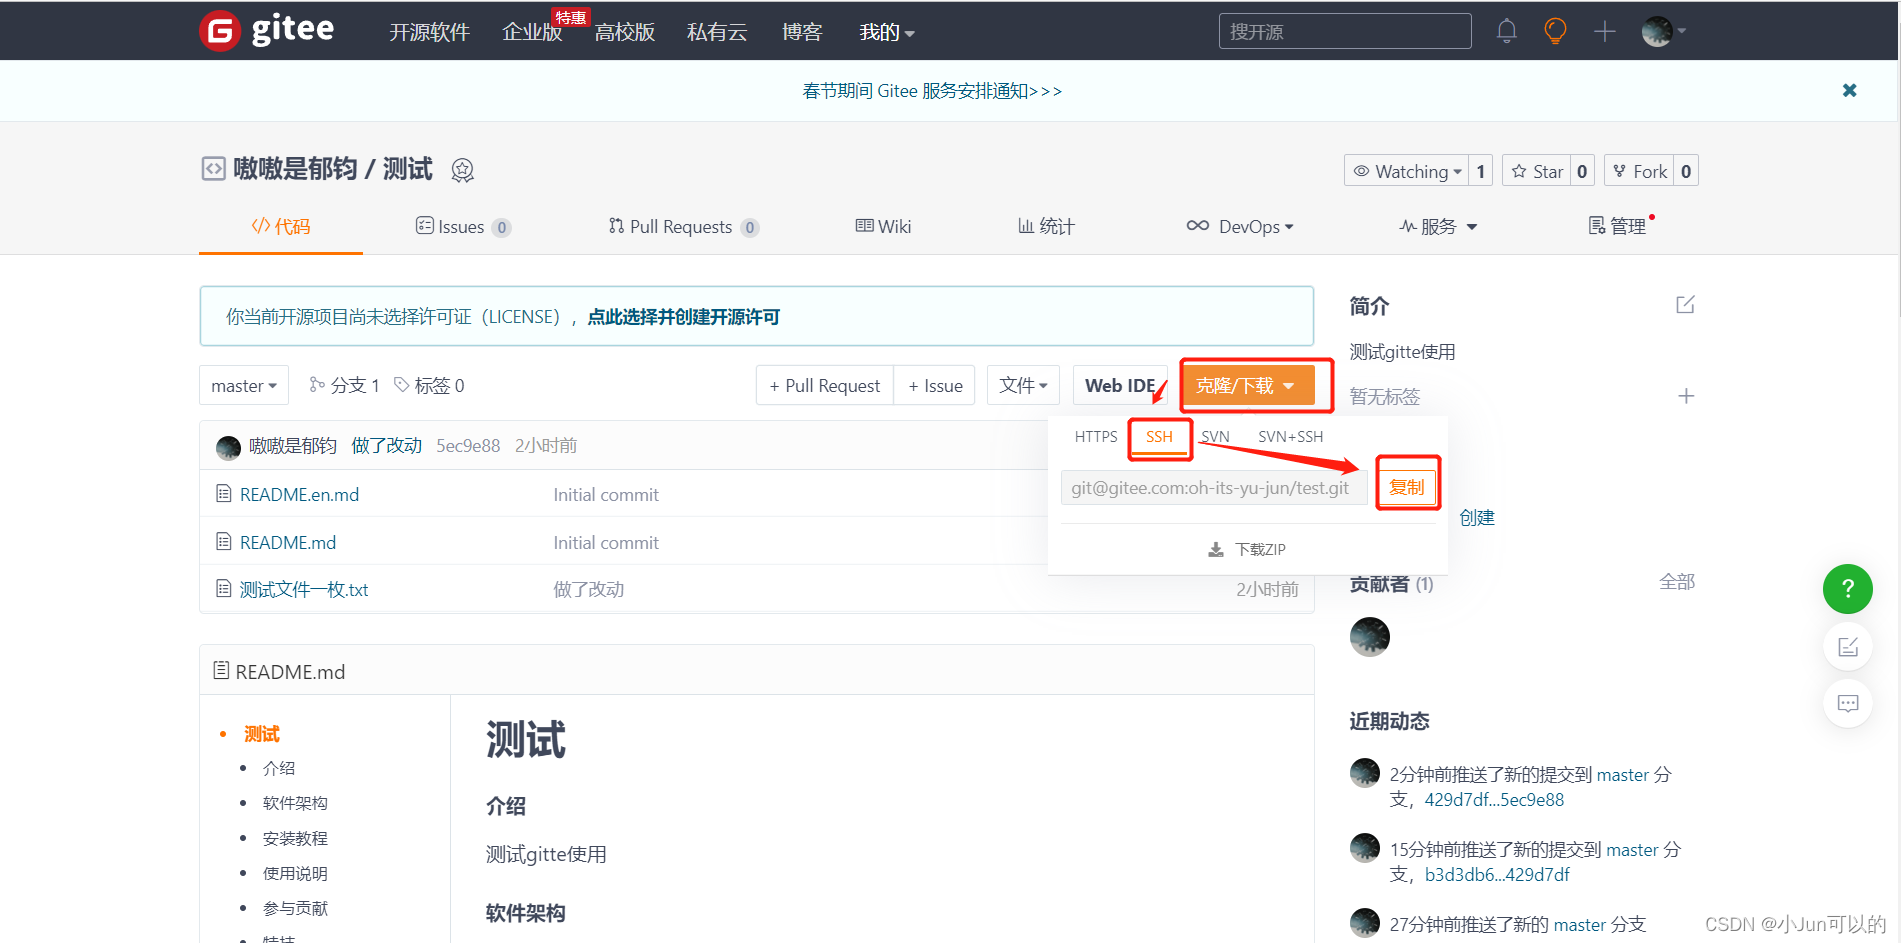Open the 文件 dropdown
1901x943 pixels.
click(1023, 385)
